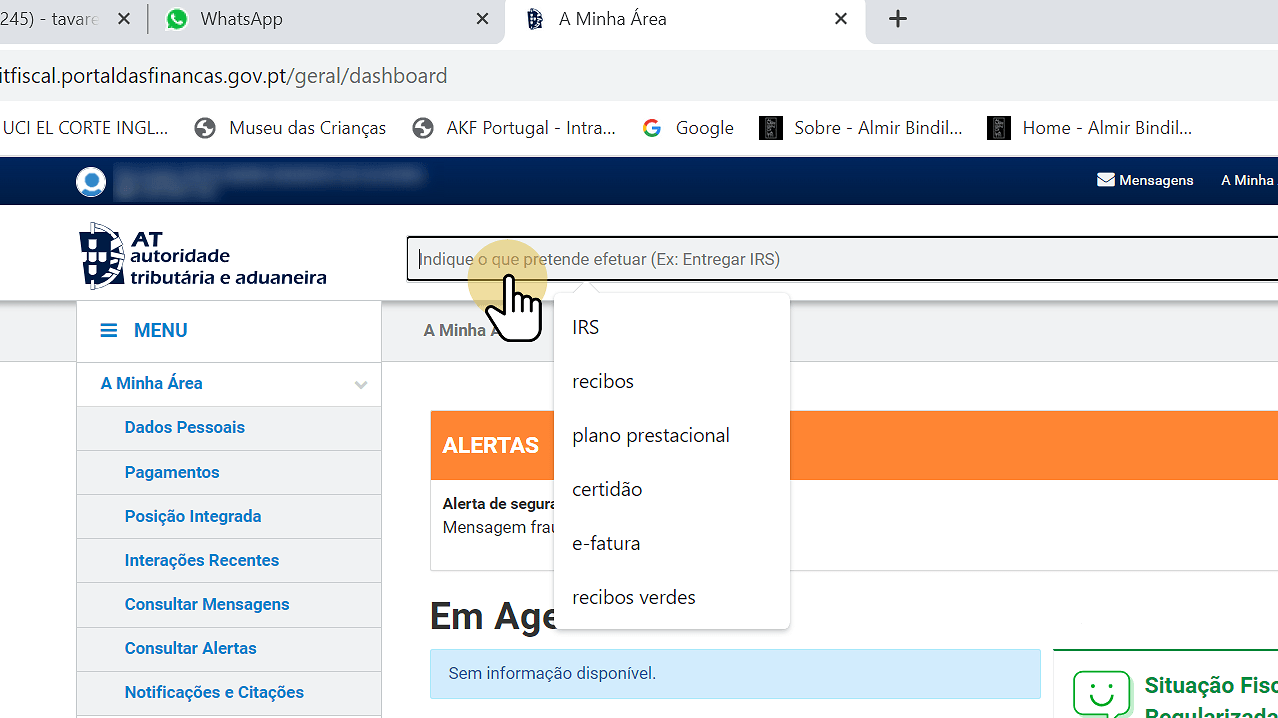Screen dimensions: 1278x718
Task: Open Consultar Mensagens link
Action: tap(207, 604)
